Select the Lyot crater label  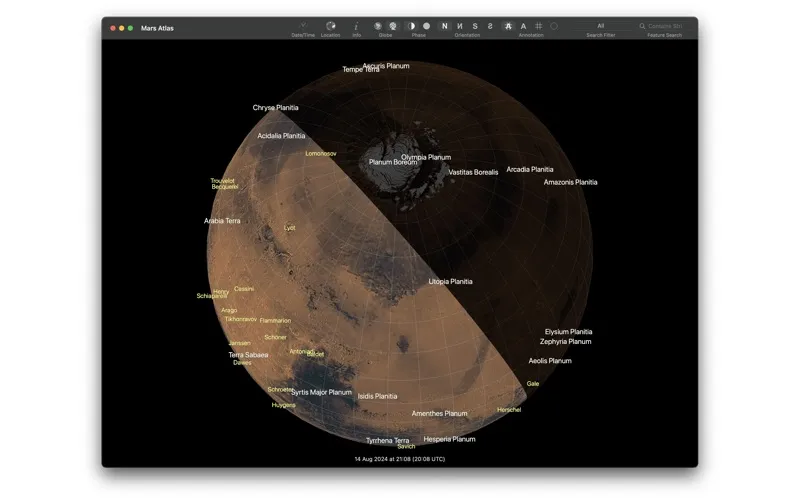[289, 228]
